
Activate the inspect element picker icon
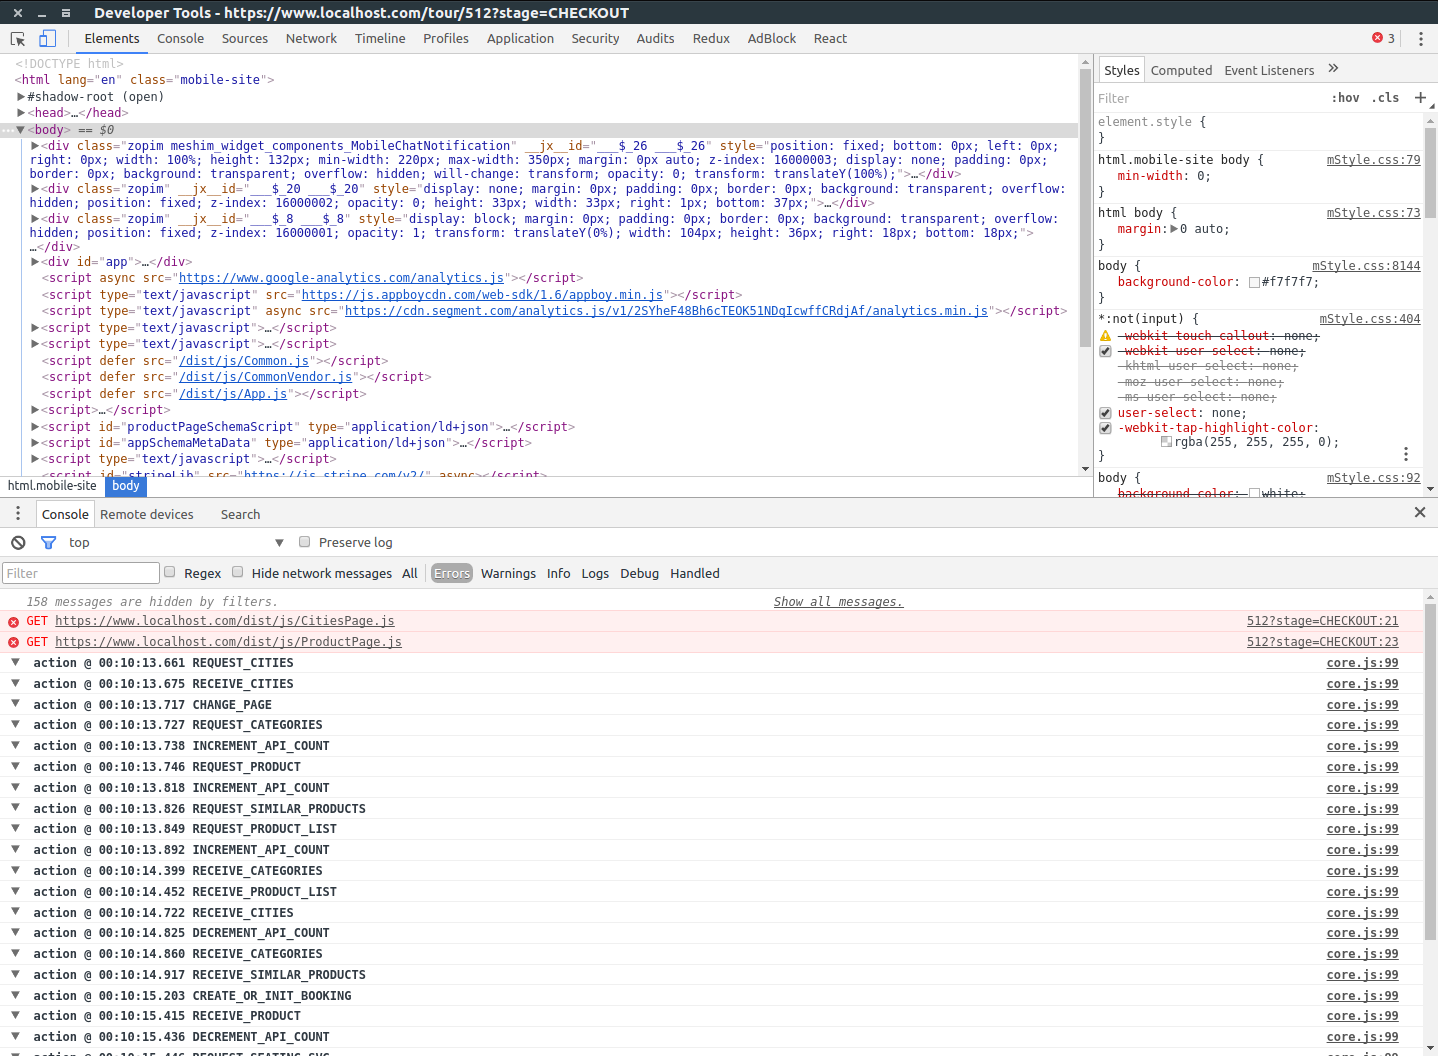(x=17, y=39)
